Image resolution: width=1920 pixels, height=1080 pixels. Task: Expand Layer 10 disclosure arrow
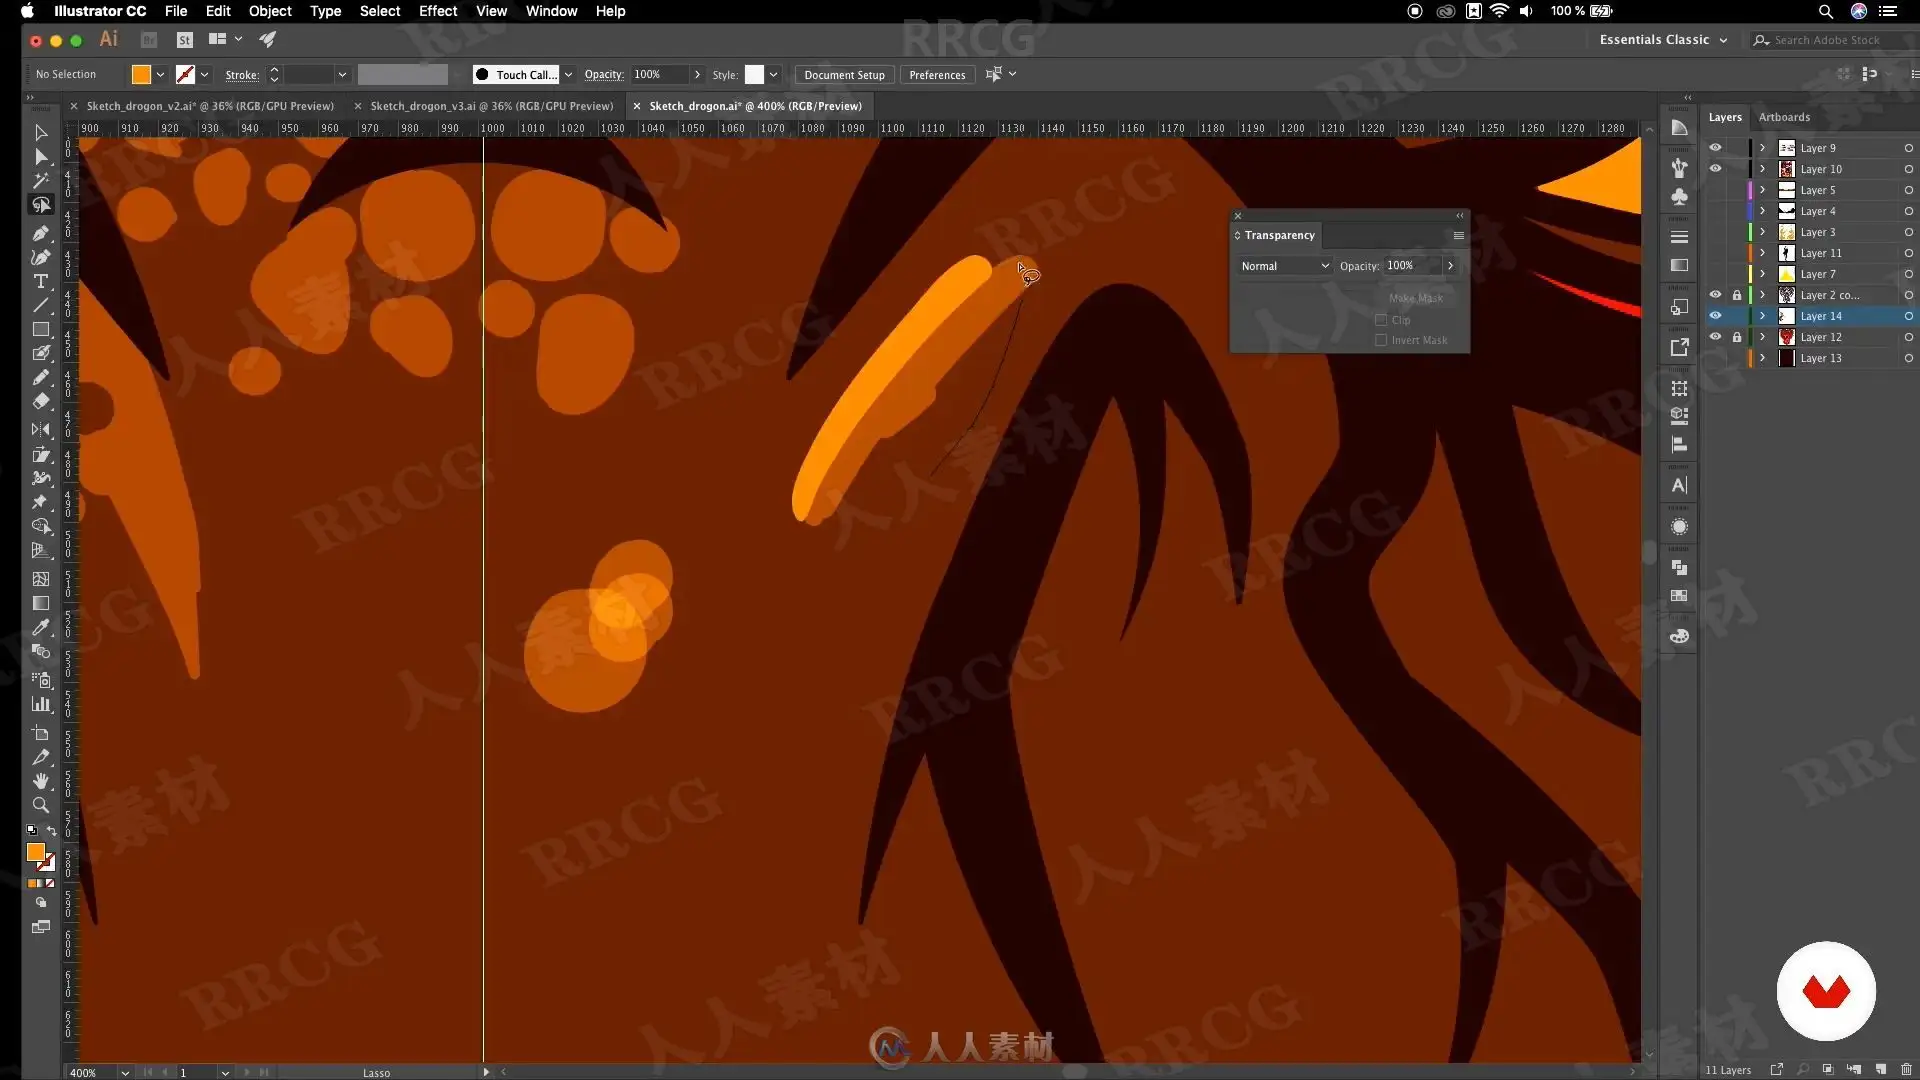[1763, 169]
